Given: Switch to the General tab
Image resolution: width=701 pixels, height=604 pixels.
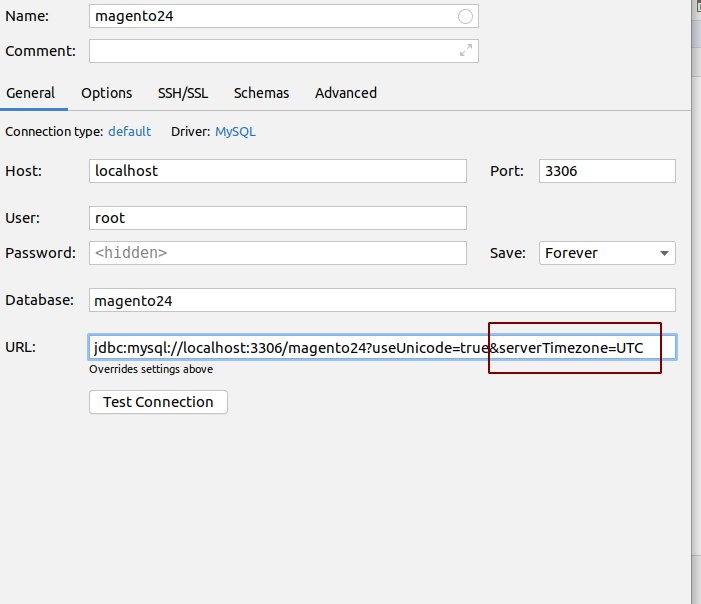Looking at the screenshot, I should [x=30, y=93].
